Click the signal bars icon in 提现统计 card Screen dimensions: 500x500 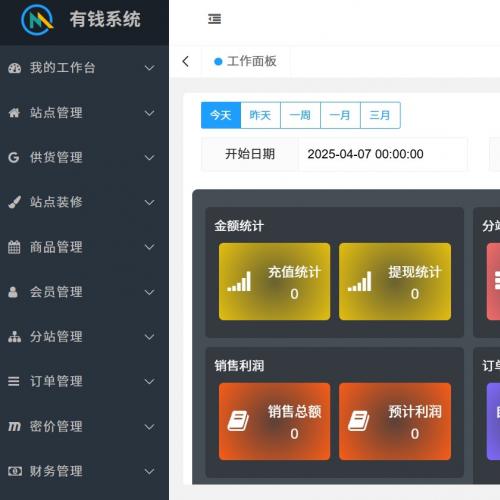[x=359, y=281]
